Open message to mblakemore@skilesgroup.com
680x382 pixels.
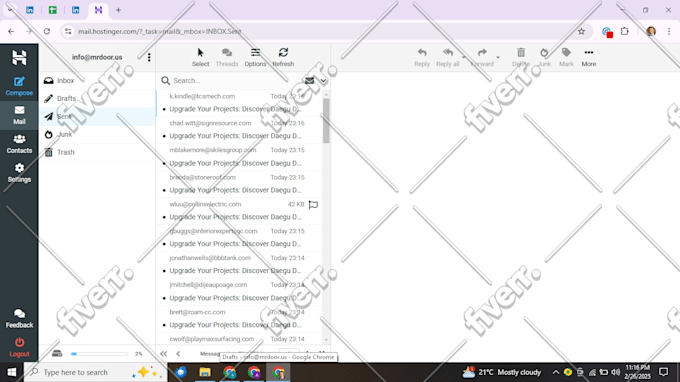click(x=239, y=157)
